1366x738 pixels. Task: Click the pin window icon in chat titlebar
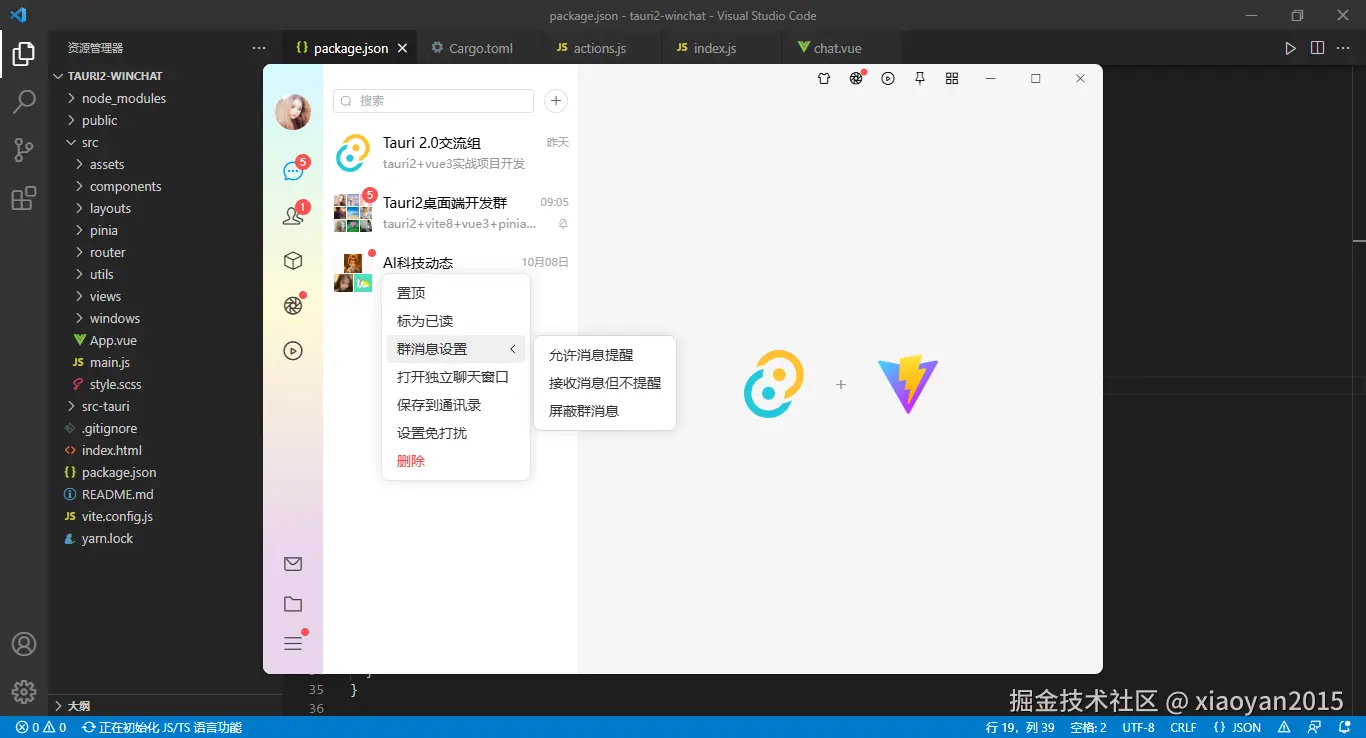[920, 79]
